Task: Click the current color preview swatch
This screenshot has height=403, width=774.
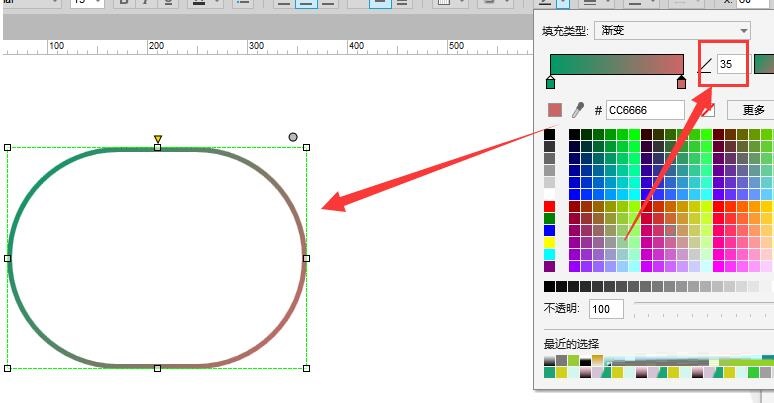Action: (554, 110)
